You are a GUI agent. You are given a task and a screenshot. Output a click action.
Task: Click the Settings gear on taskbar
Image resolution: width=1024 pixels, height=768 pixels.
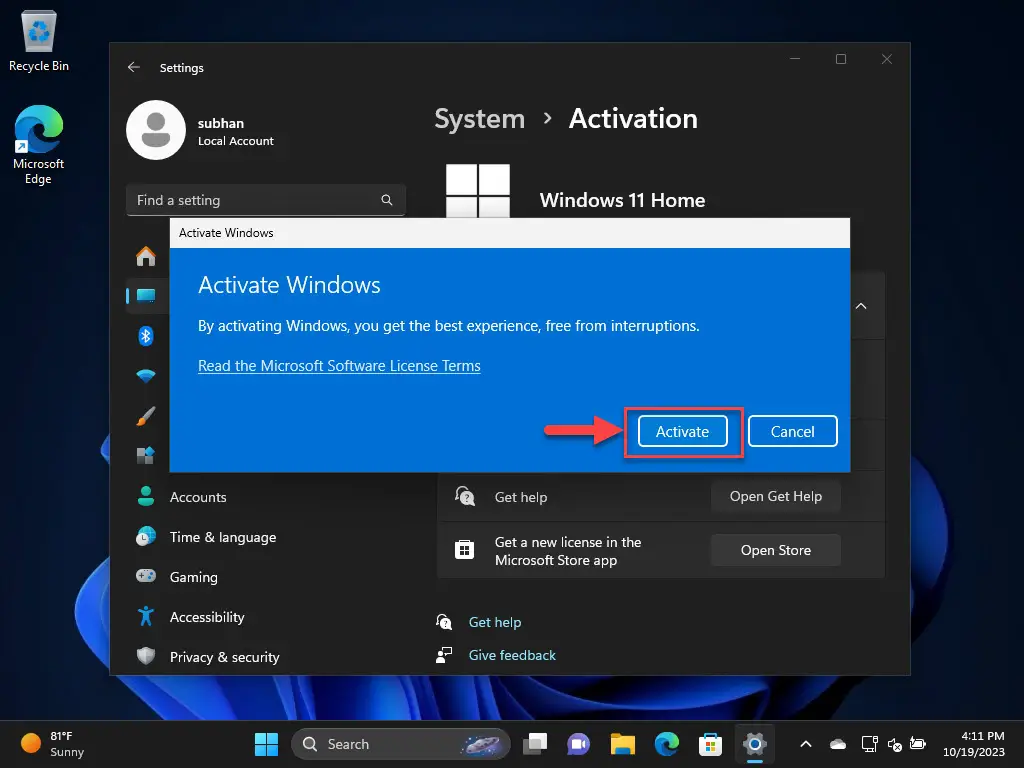[754, 744]
